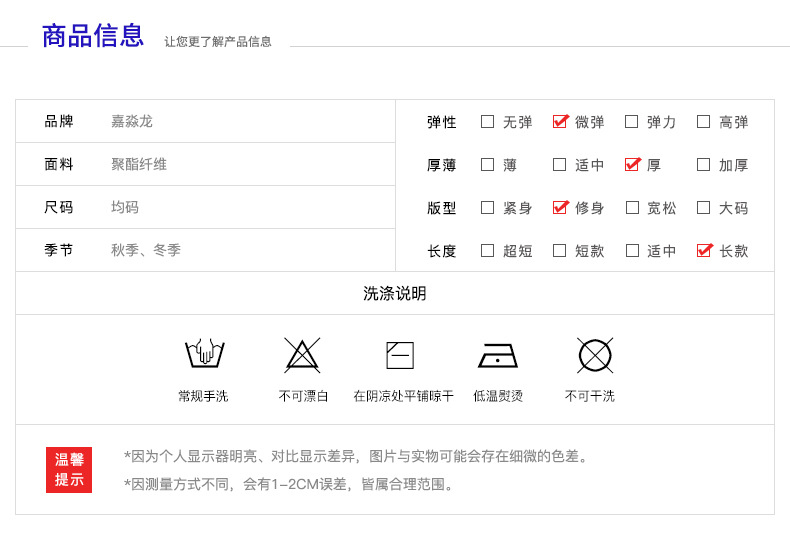Click the 厚薄 row label
The image size is (790, 546).
(x=442, y=165)
